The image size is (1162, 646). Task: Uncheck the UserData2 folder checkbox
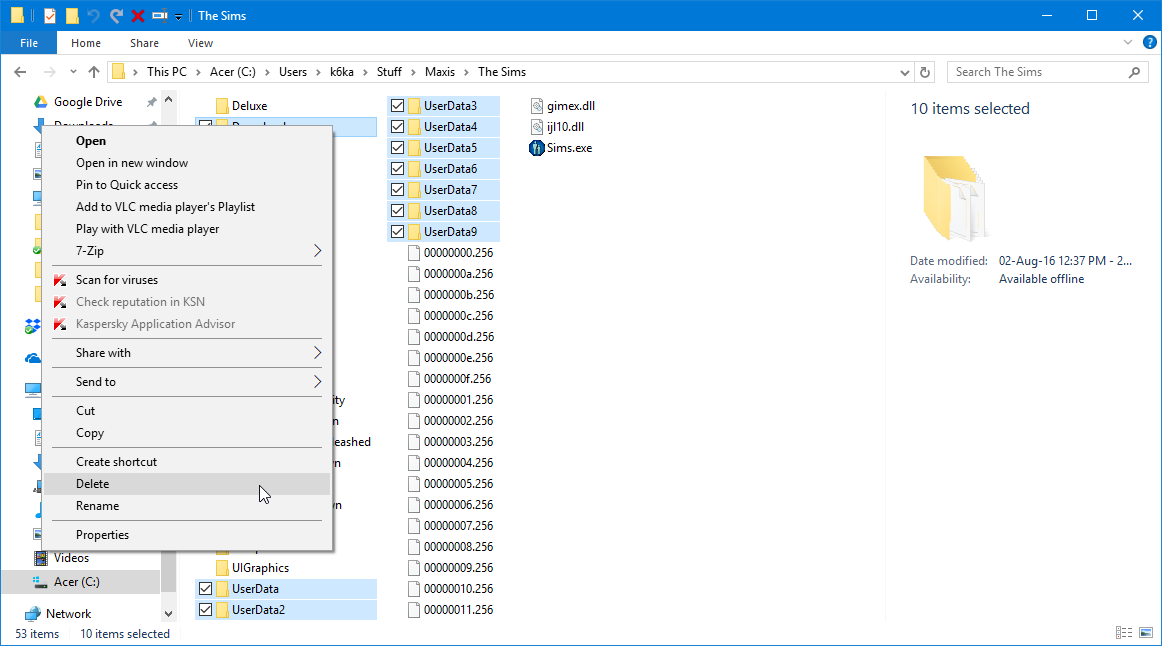pos(205,610)
